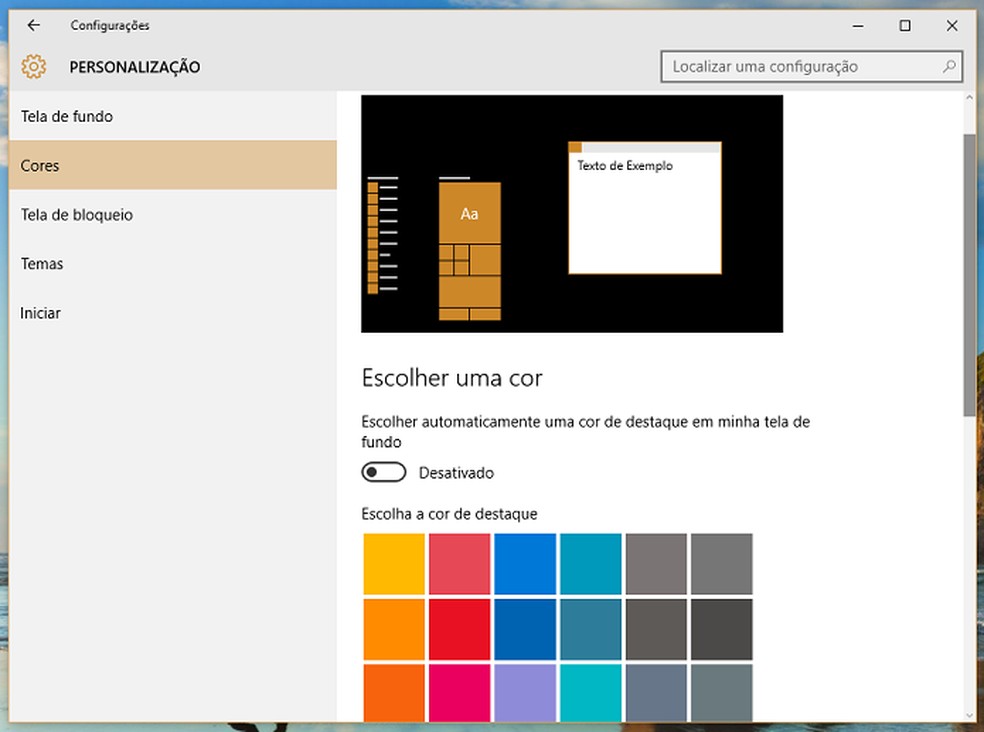Go to Tela de bloqueio section
The width and height of the screenshot is (984, 732).
[77, 215]
